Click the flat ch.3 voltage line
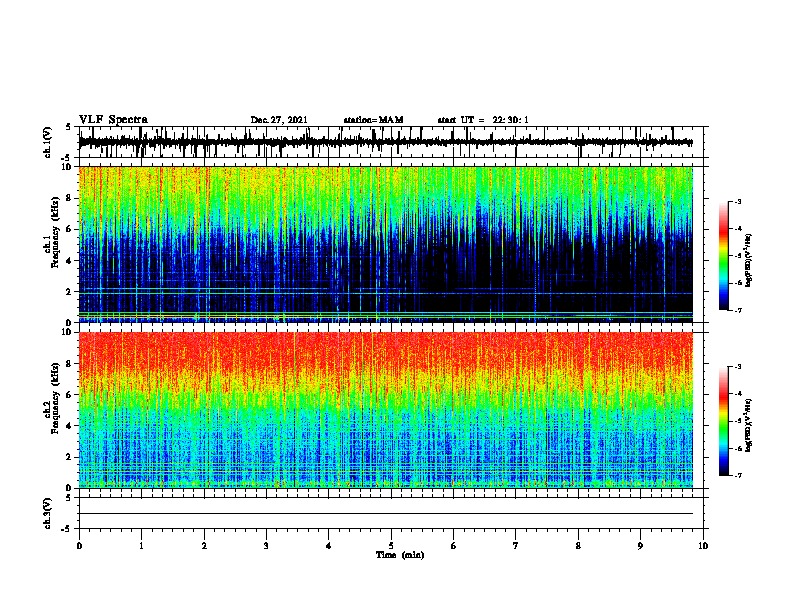The height and width of the screenshot is (612, 792). point(386,514)
